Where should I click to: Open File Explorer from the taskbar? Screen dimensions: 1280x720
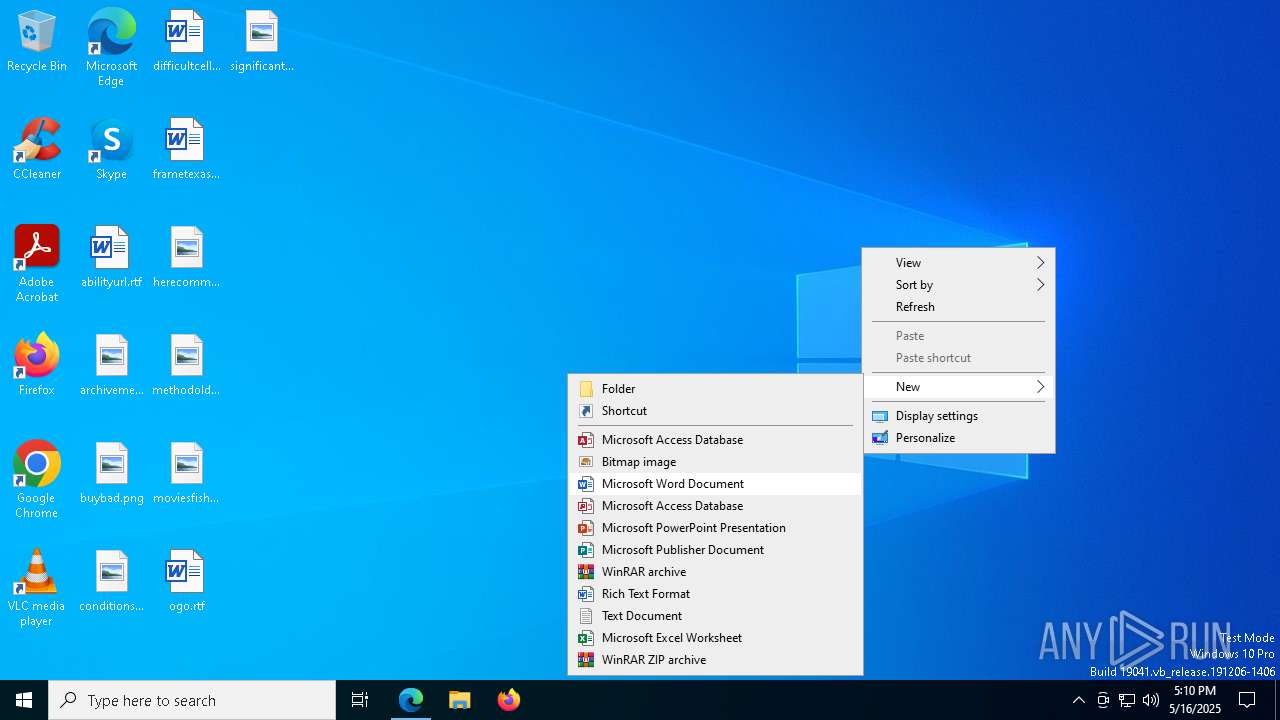click(460, 700)
